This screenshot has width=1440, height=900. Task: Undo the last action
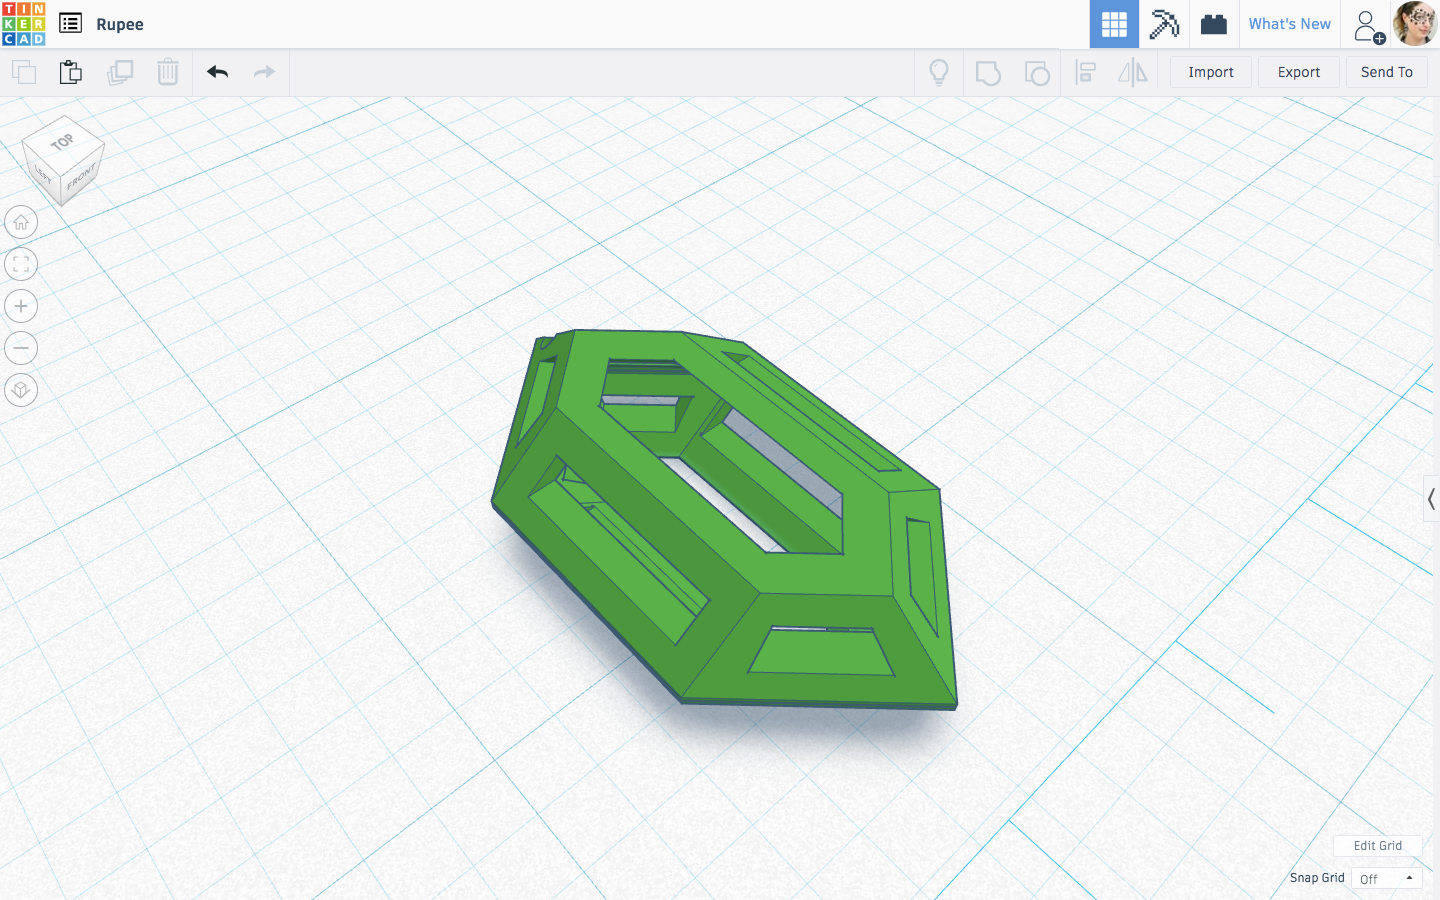[x=218, y=72]
